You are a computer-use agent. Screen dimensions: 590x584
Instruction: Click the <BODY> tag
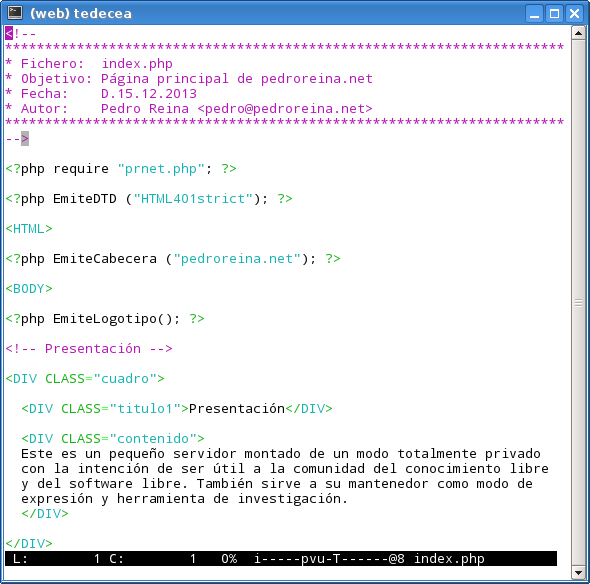(x=29, y=289)
